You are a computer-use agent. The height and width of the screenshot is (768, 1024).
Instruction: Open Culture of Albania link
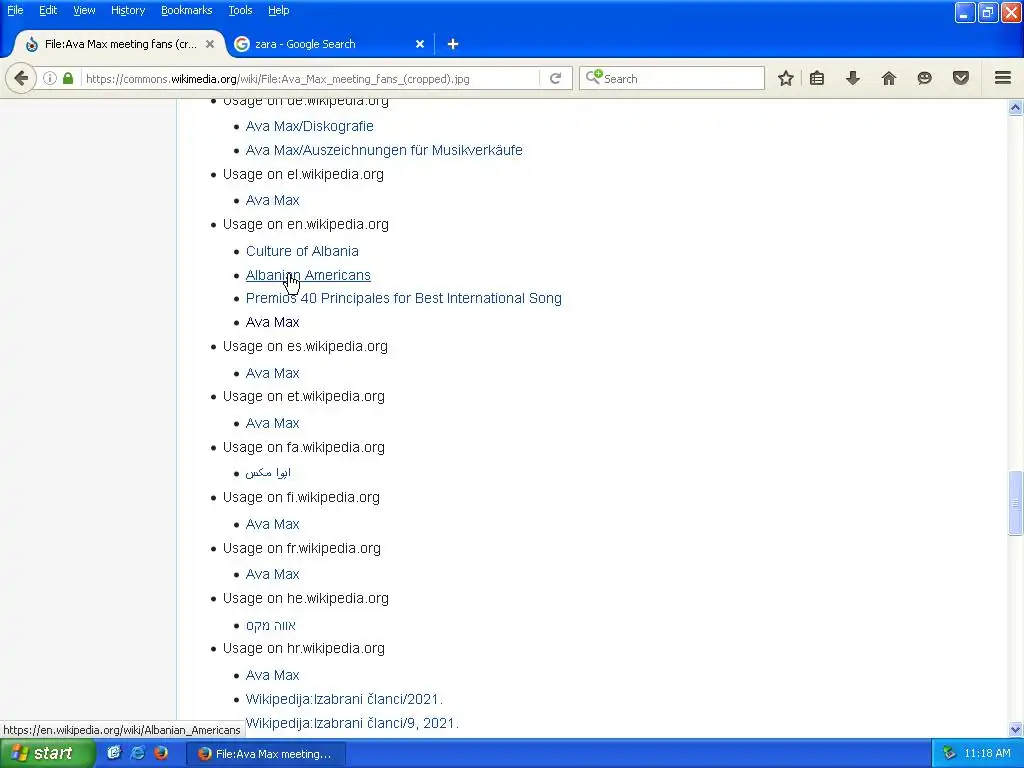(302, 251)
